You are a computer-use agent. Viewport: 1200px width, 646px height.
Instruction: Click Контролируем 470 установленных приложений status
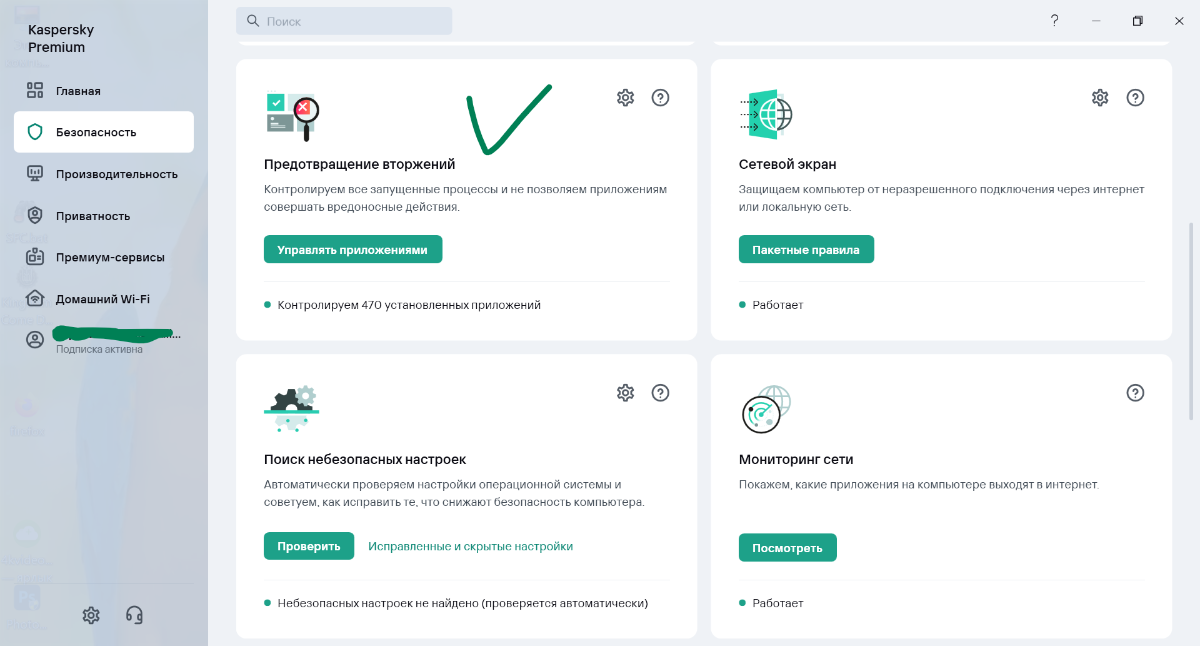point(409,305)
